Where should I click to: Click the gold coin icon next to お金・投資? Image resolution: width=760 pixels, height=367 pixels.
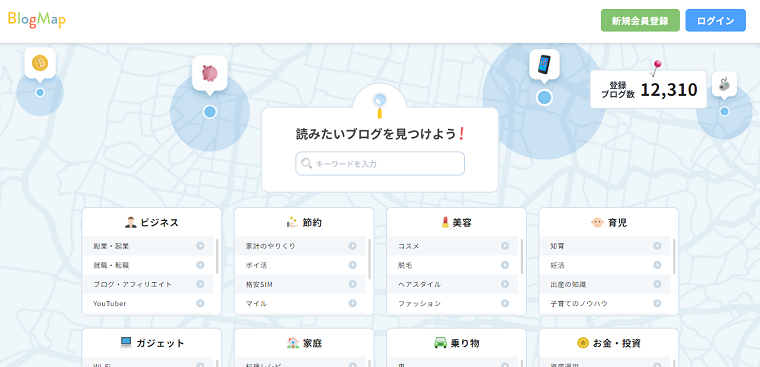coord(583,343)
